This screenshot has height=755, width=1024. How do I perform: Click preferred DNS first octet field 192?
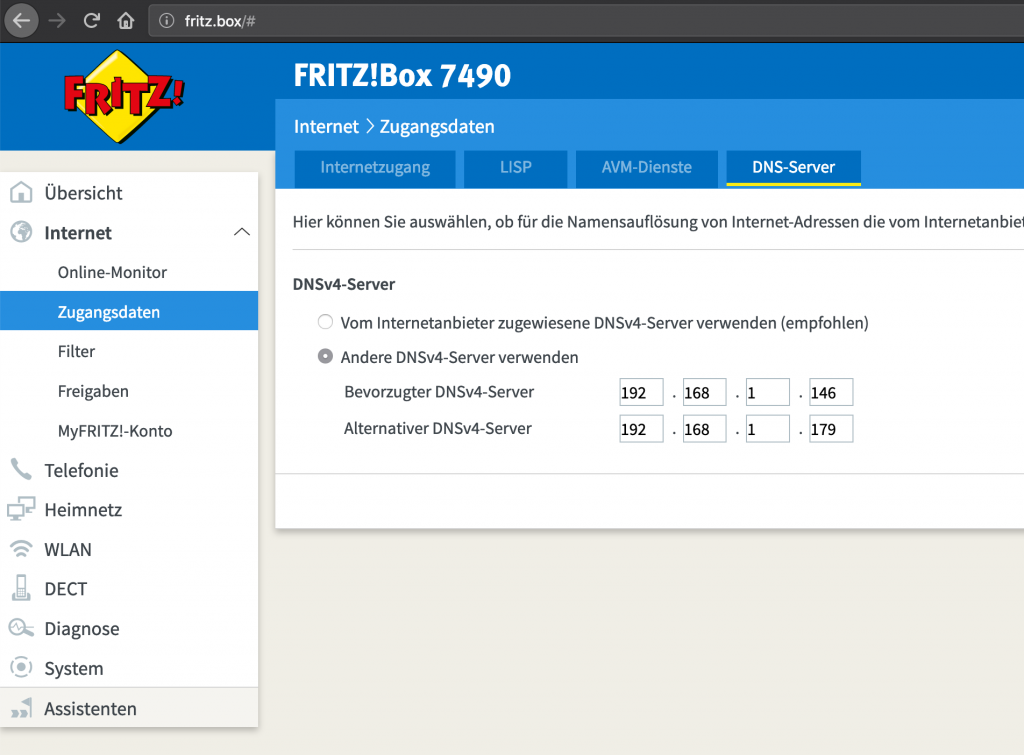click(x=641, y=393)
